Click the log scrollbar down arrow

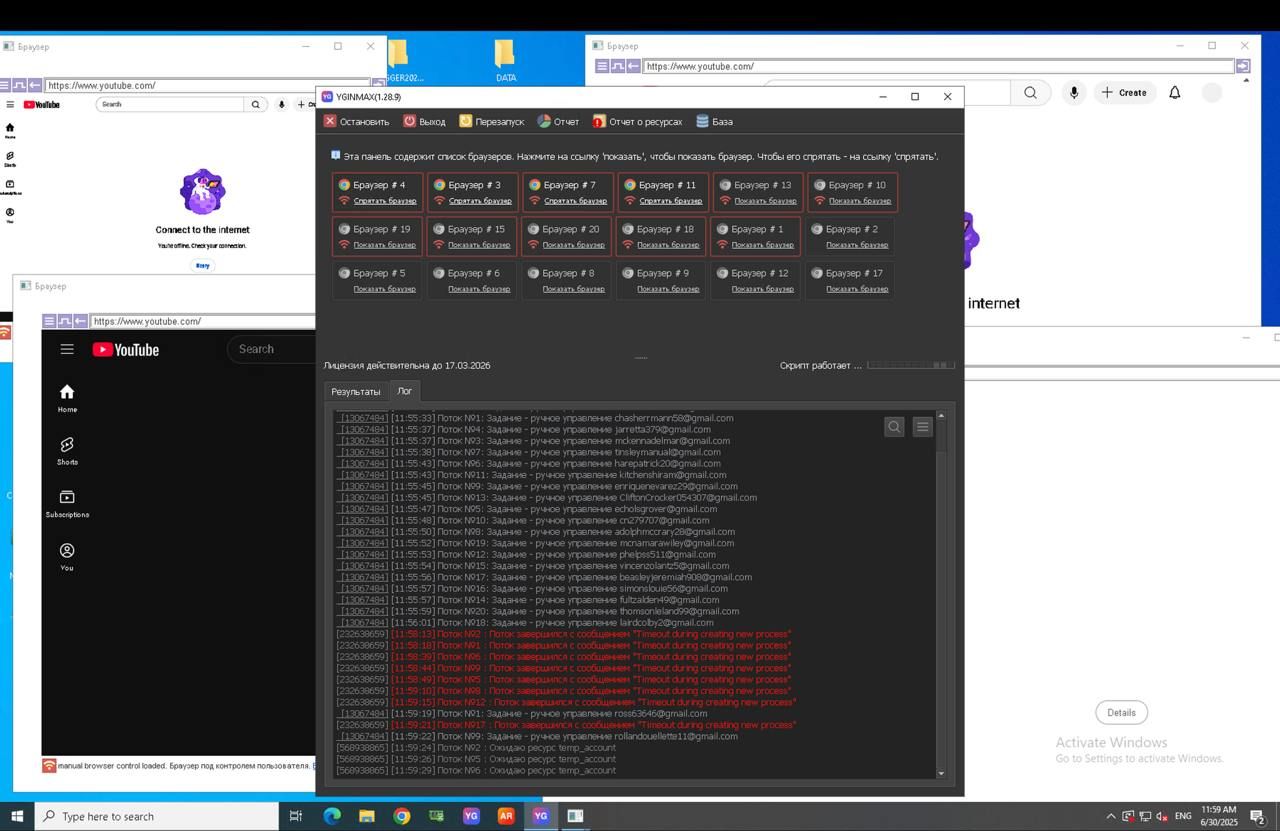tap(940, 773)
